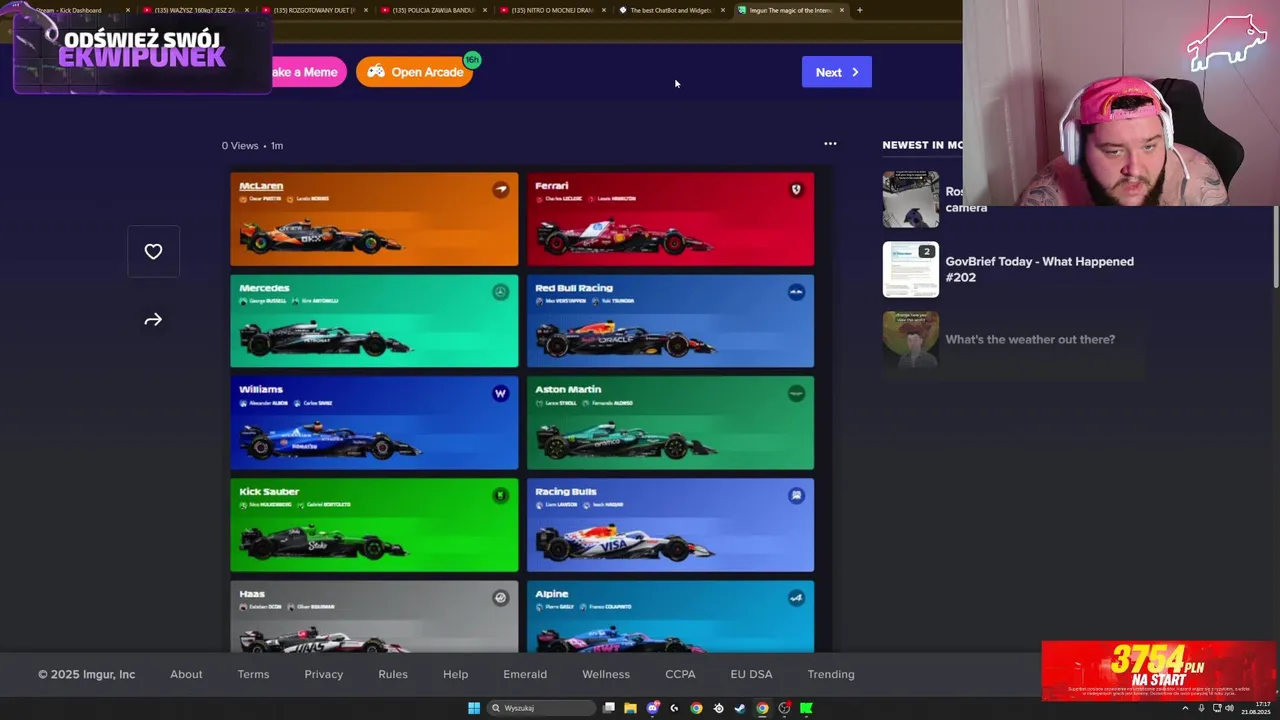Image resolution: width=1280 pixels, height=720 pixels.
Task: Click the Open Arcade button
Action: 415,72
